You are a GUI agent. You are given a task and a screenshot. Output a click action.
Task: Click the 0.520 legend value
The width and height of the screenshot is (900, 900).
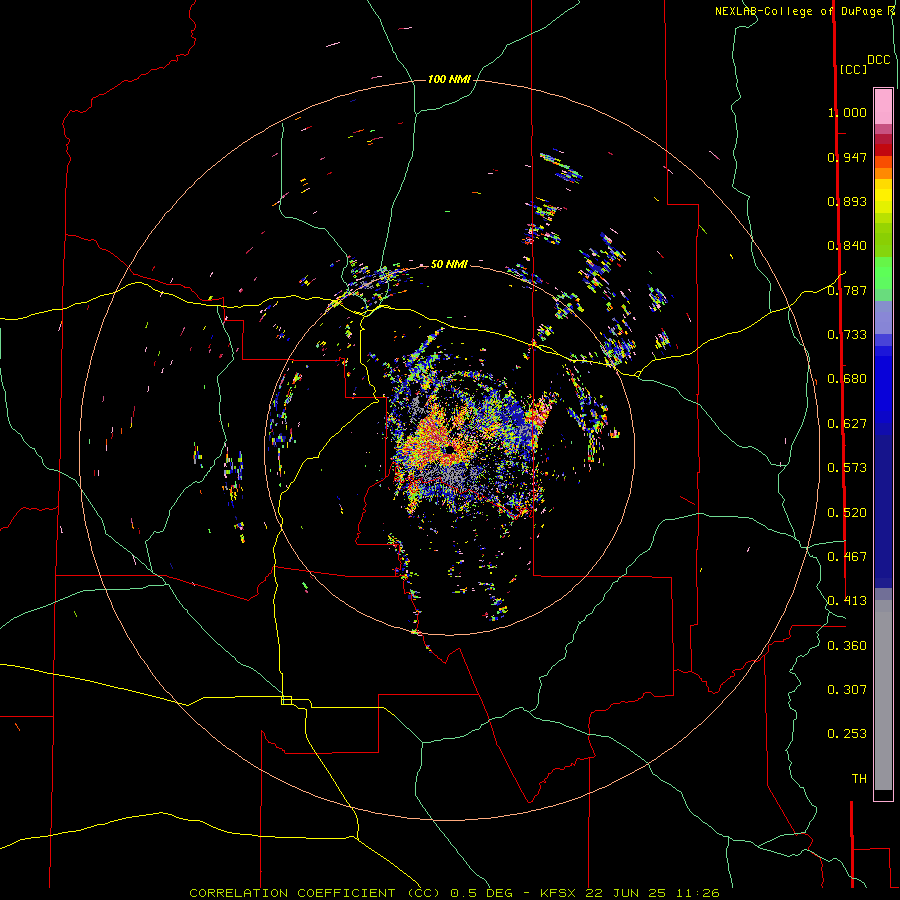click(847, 513)
